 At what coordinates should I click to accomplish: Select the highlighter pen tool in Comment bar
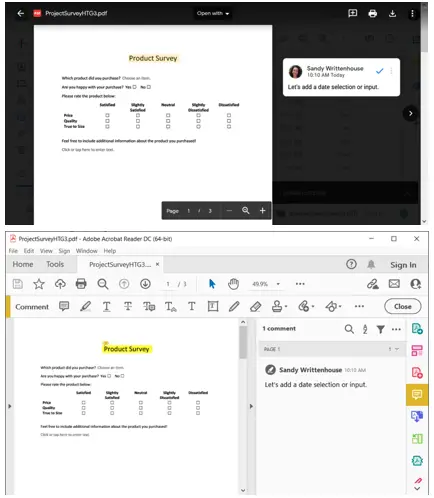click(x=85, y=306)
